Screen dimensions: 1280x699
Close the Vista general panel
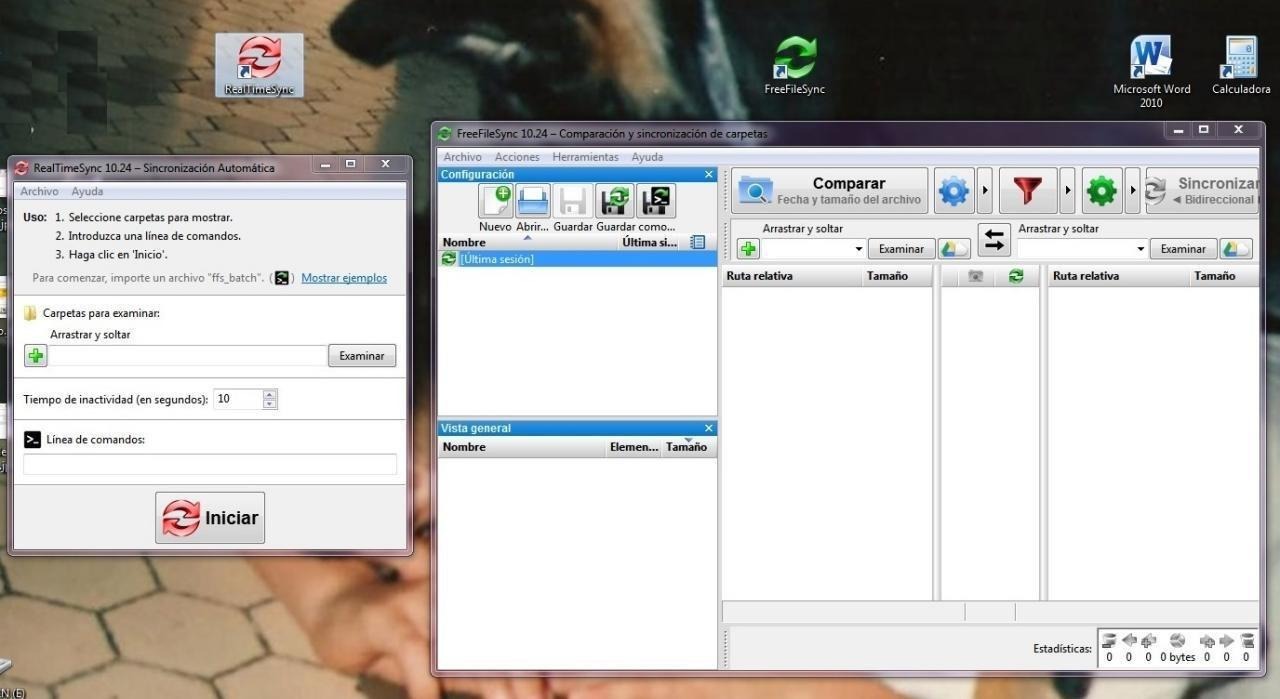(x=709, y=428)
